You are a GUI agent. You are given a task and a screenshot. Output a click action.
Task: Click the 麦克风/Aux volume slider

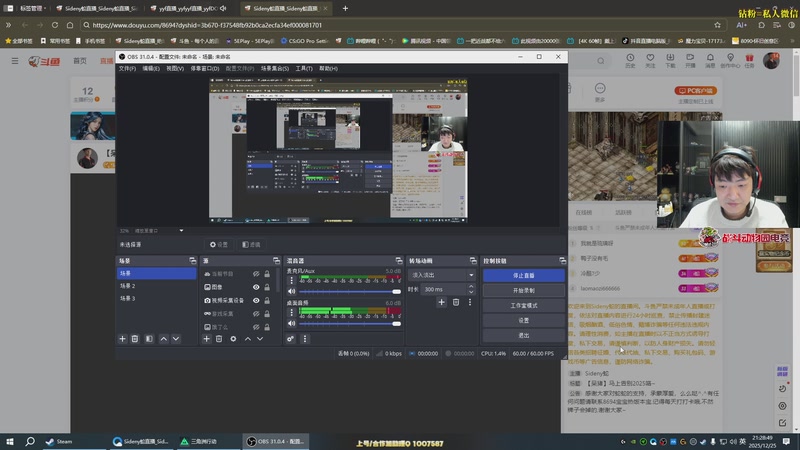pyautogui.click(x=345, y=291)
